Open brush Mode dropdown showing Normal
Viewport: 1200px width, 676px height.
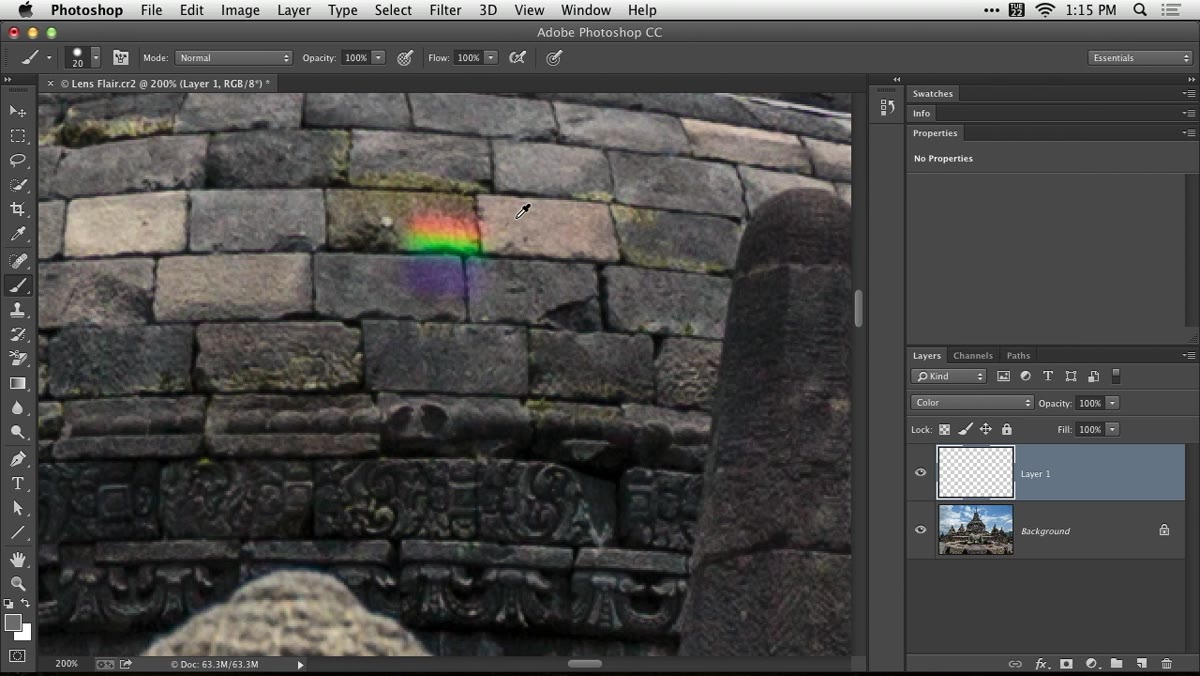[233, 58]
